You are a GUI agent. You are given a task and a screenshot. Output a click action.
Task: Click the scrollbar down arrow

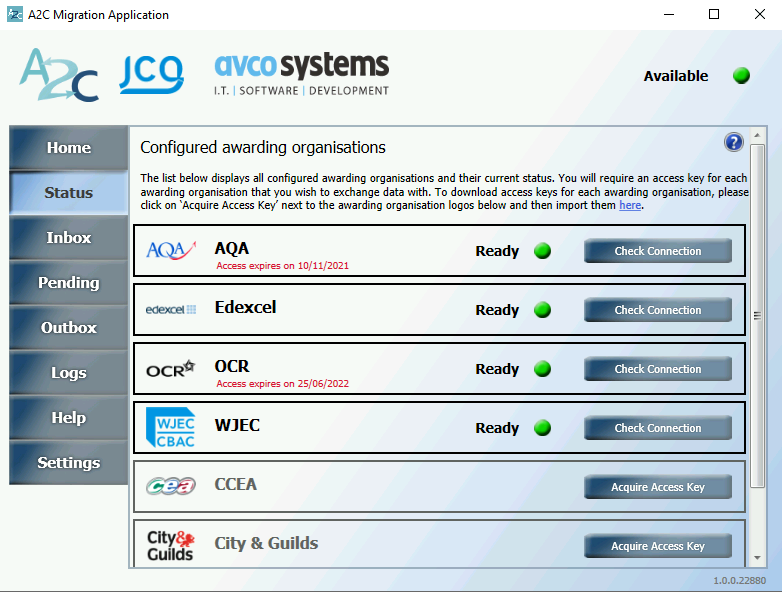[758, 558]
